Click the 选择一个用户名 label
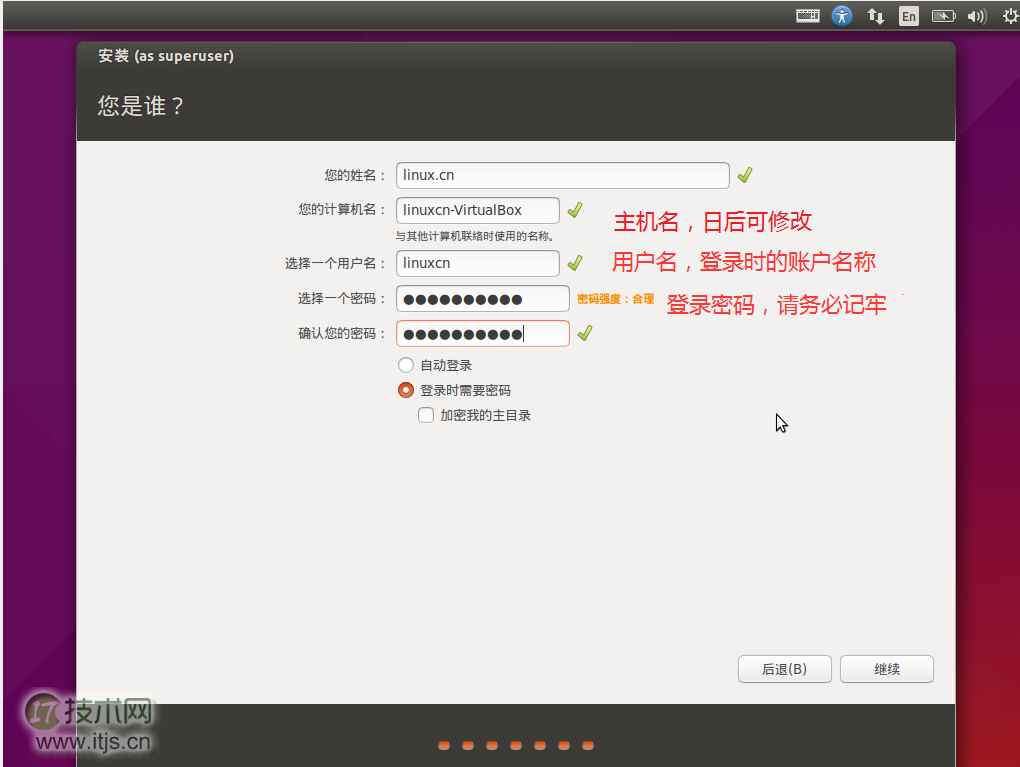The image size is (1020, 767). point(336,263)
